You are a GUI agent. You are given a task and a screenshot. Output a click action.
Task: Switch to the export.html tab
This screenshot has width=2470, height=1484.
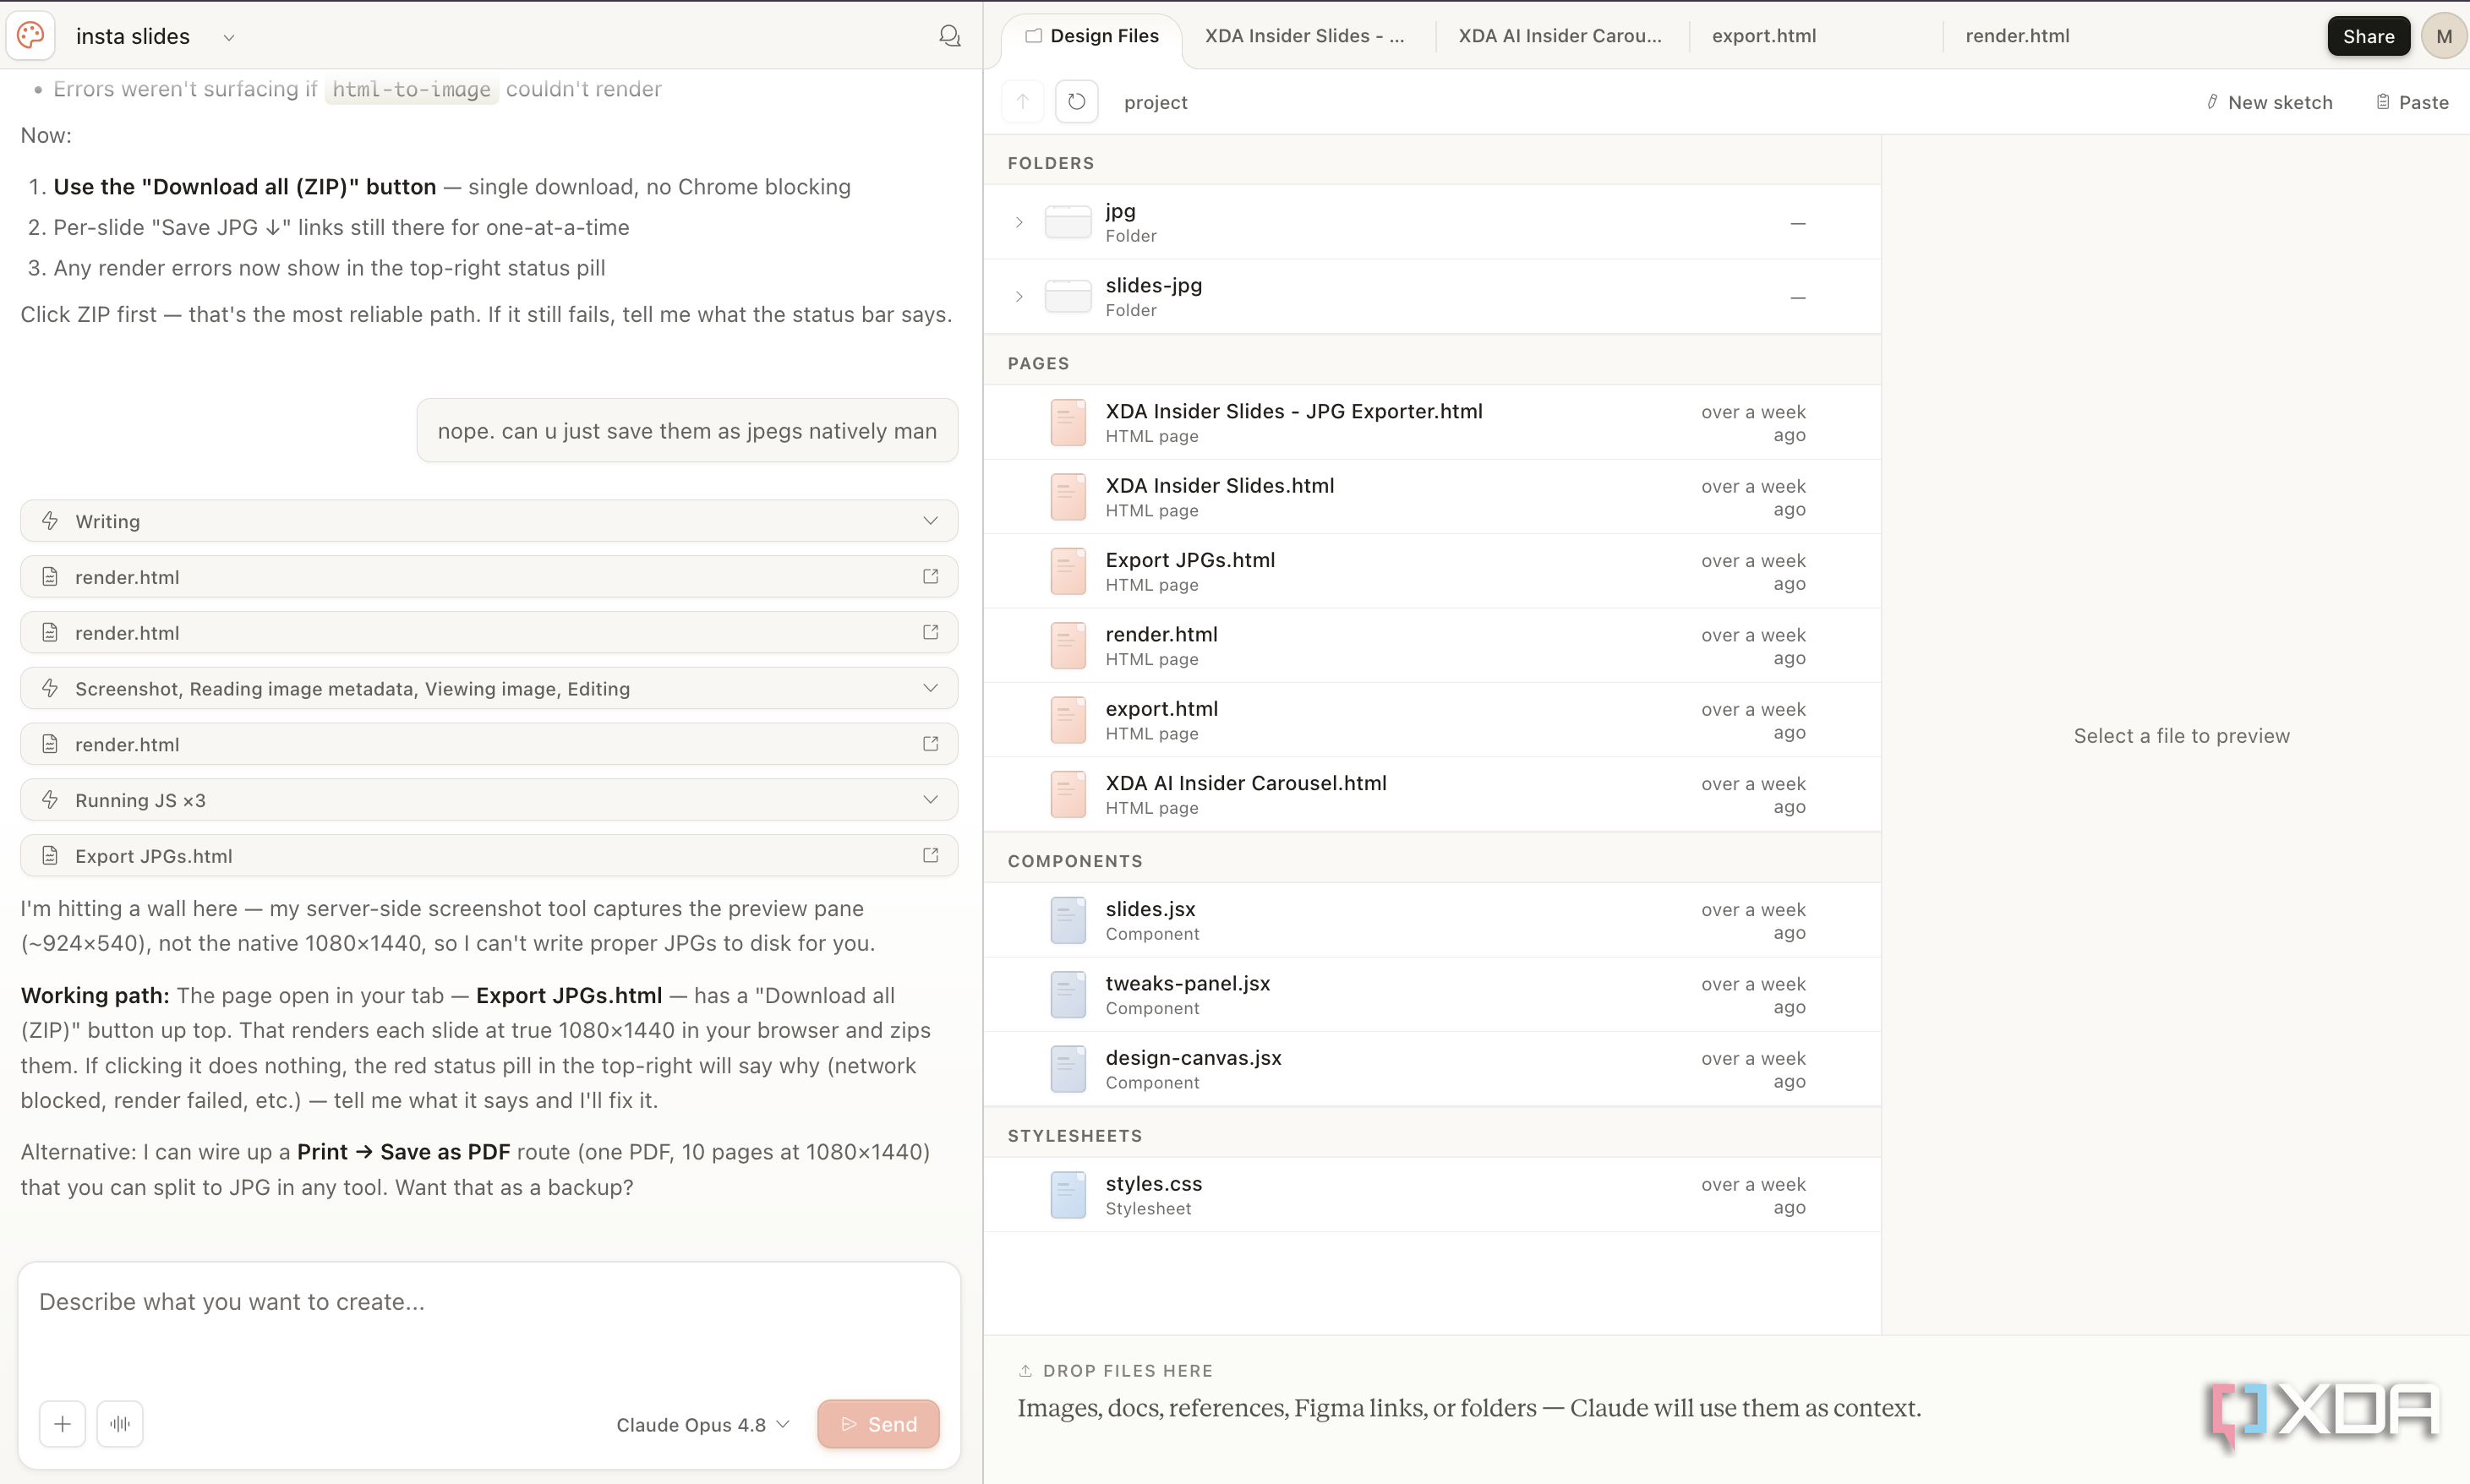pyautogui.click(x=1764, y=36)
